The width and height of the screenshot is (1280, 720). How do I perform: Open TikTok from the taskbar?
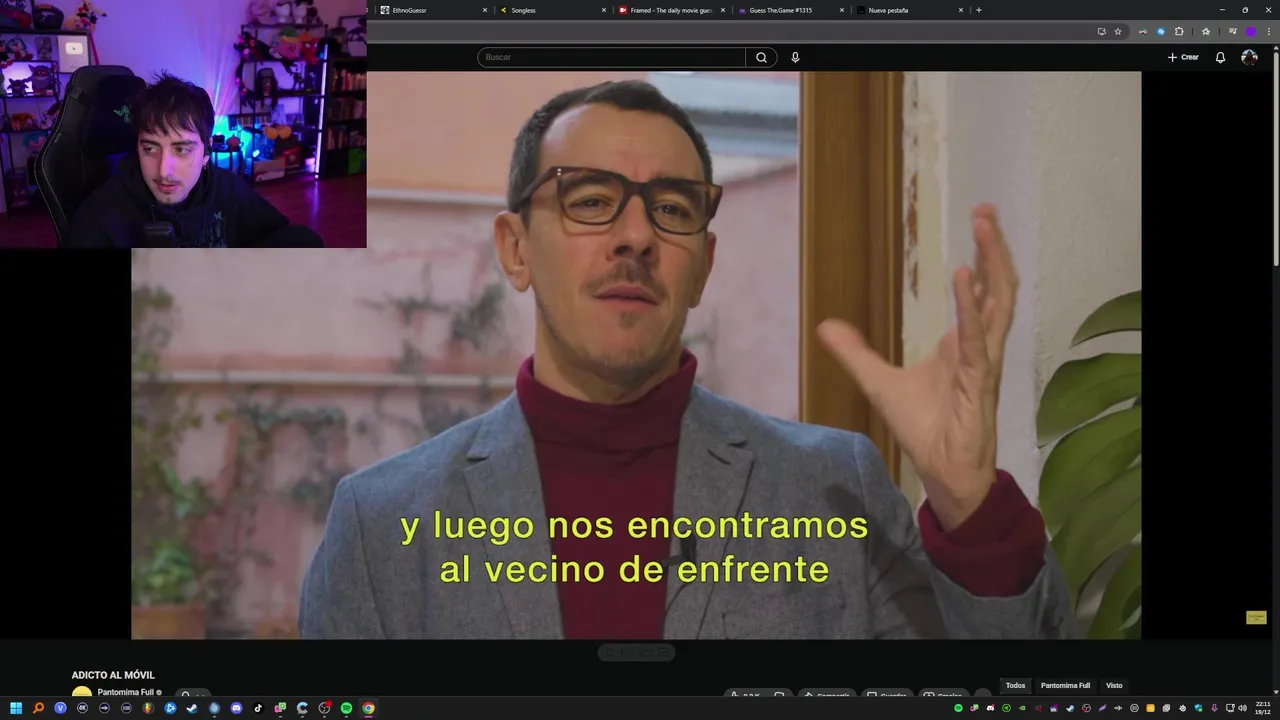258,708
